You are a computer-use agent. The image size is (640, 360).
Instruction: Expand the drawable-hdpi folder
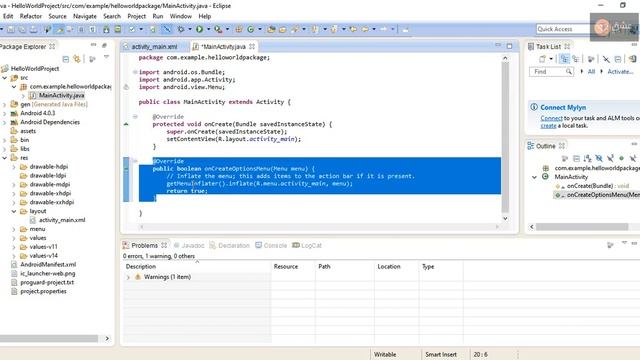tap(14, 167)
